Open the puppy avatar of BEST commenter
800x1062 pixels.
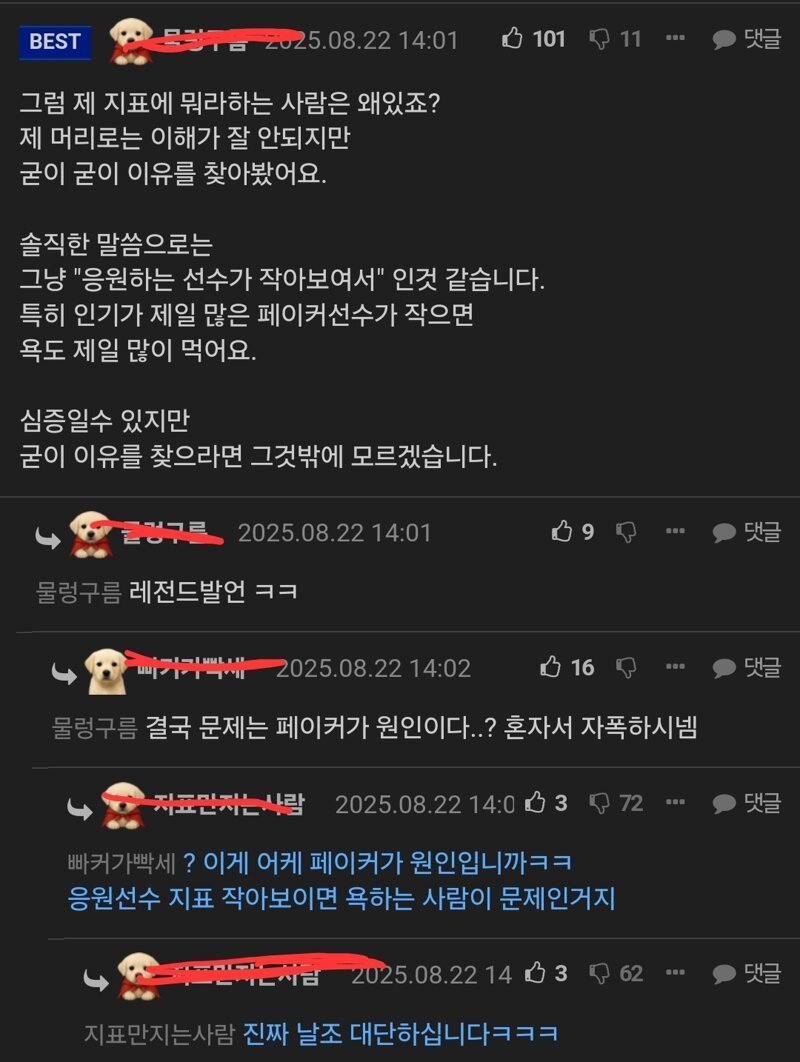click(x=131, y=42)
